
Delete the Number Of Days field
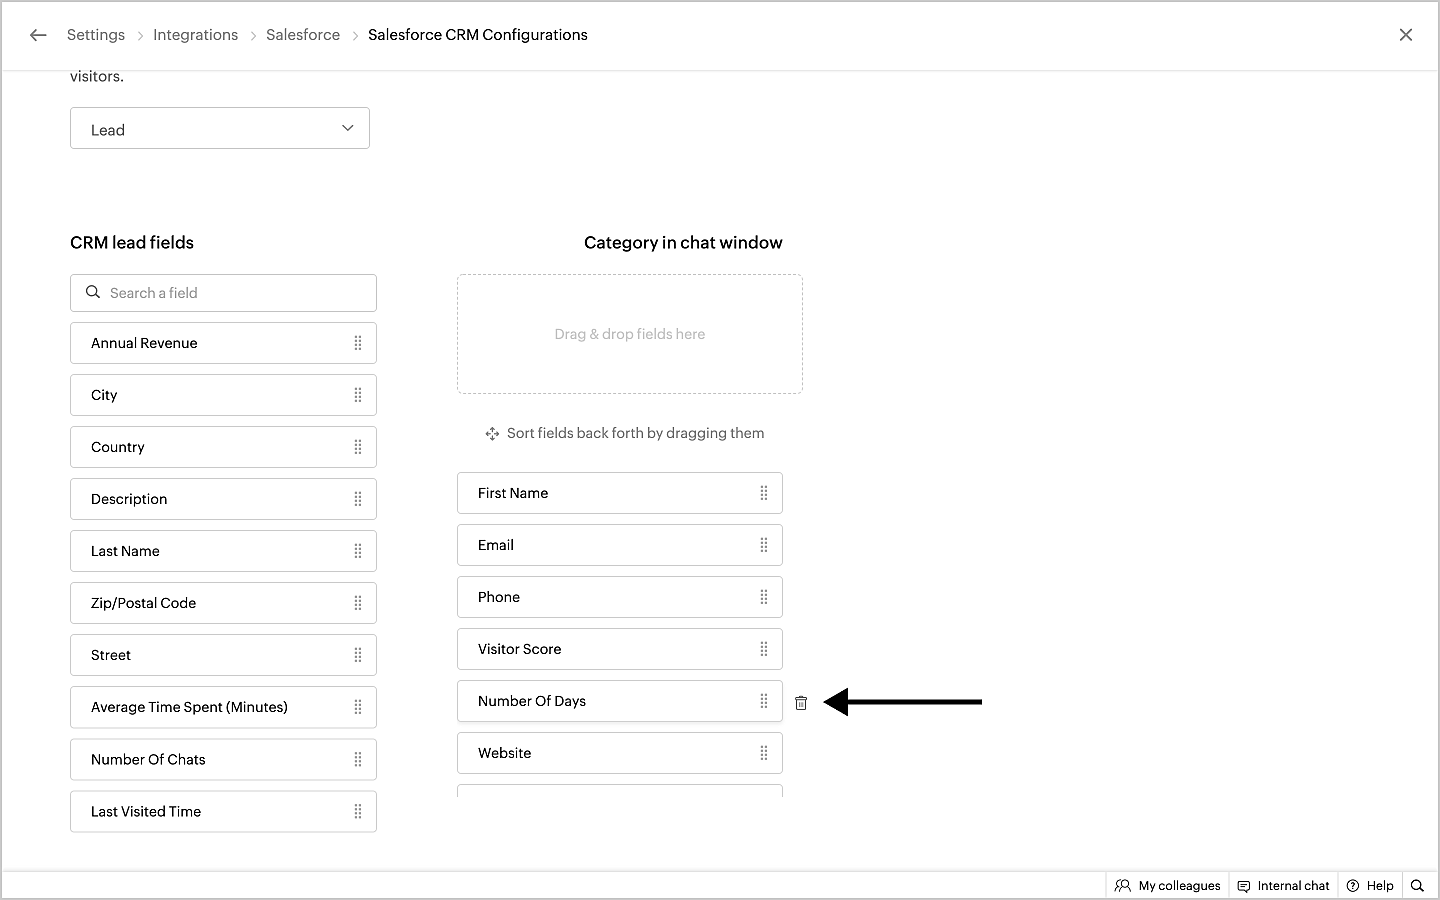tap(801, 703)
